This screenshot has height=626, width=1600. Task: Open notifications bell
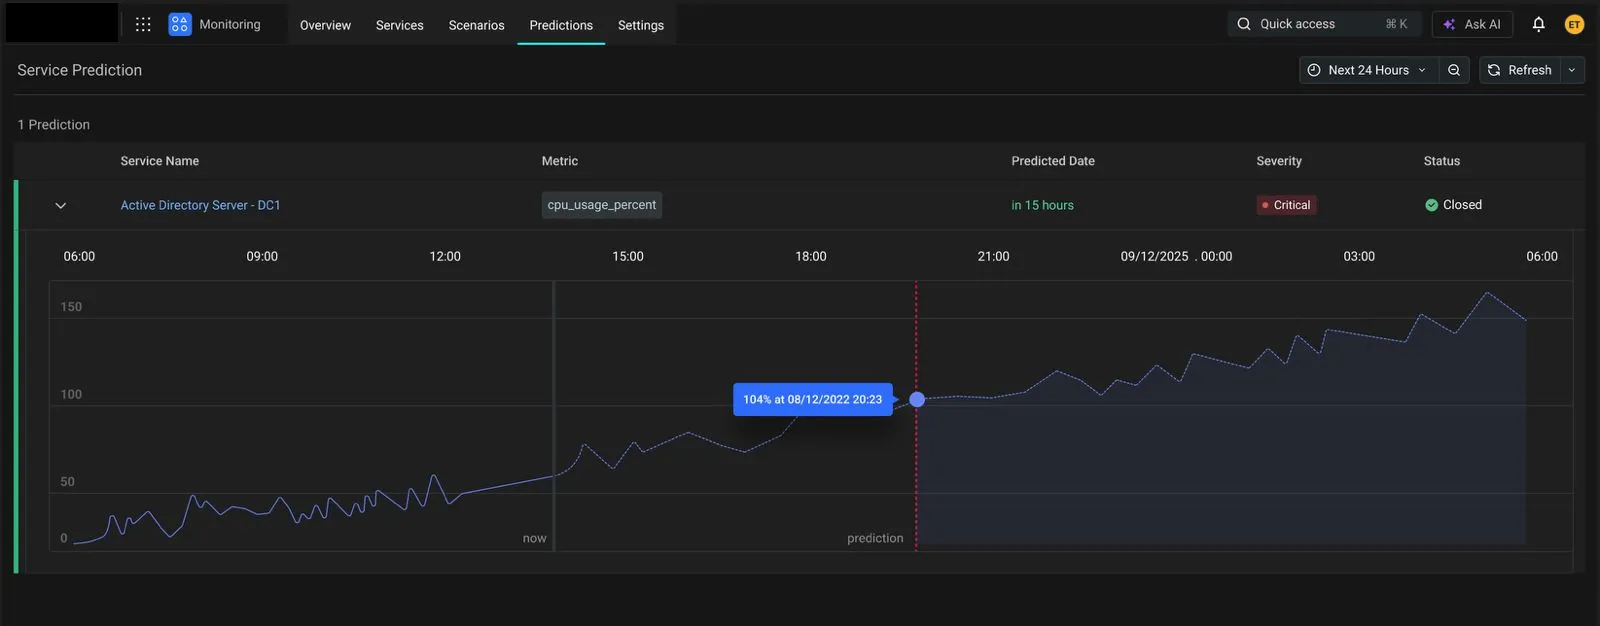[1539, 24]
